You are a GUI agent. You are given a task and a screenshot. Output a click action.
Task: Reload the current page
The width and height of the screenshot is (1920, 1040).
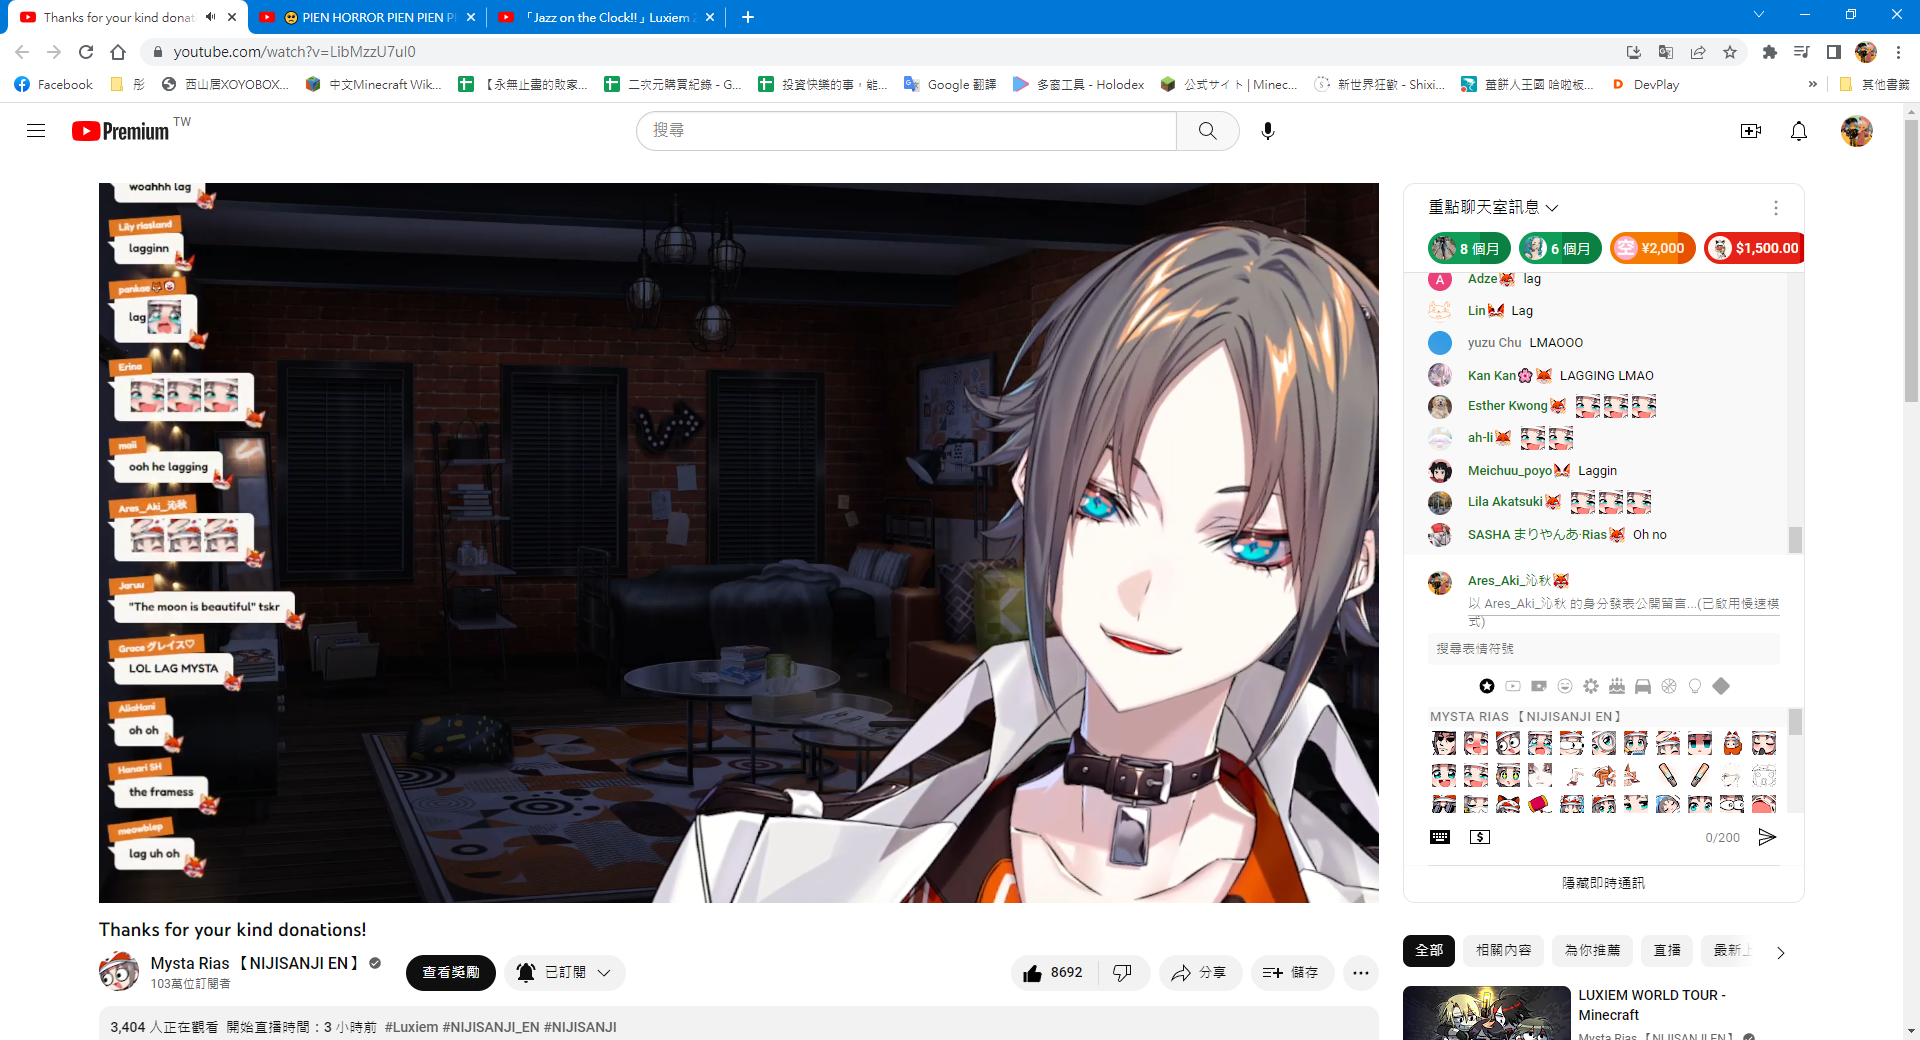click(86, 52)
